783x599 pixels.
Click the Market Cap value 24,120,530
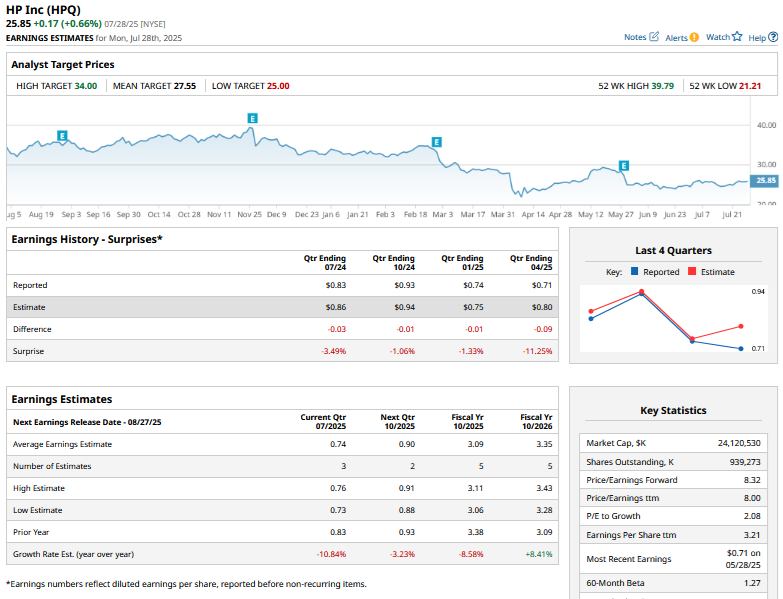click(739, 443)
